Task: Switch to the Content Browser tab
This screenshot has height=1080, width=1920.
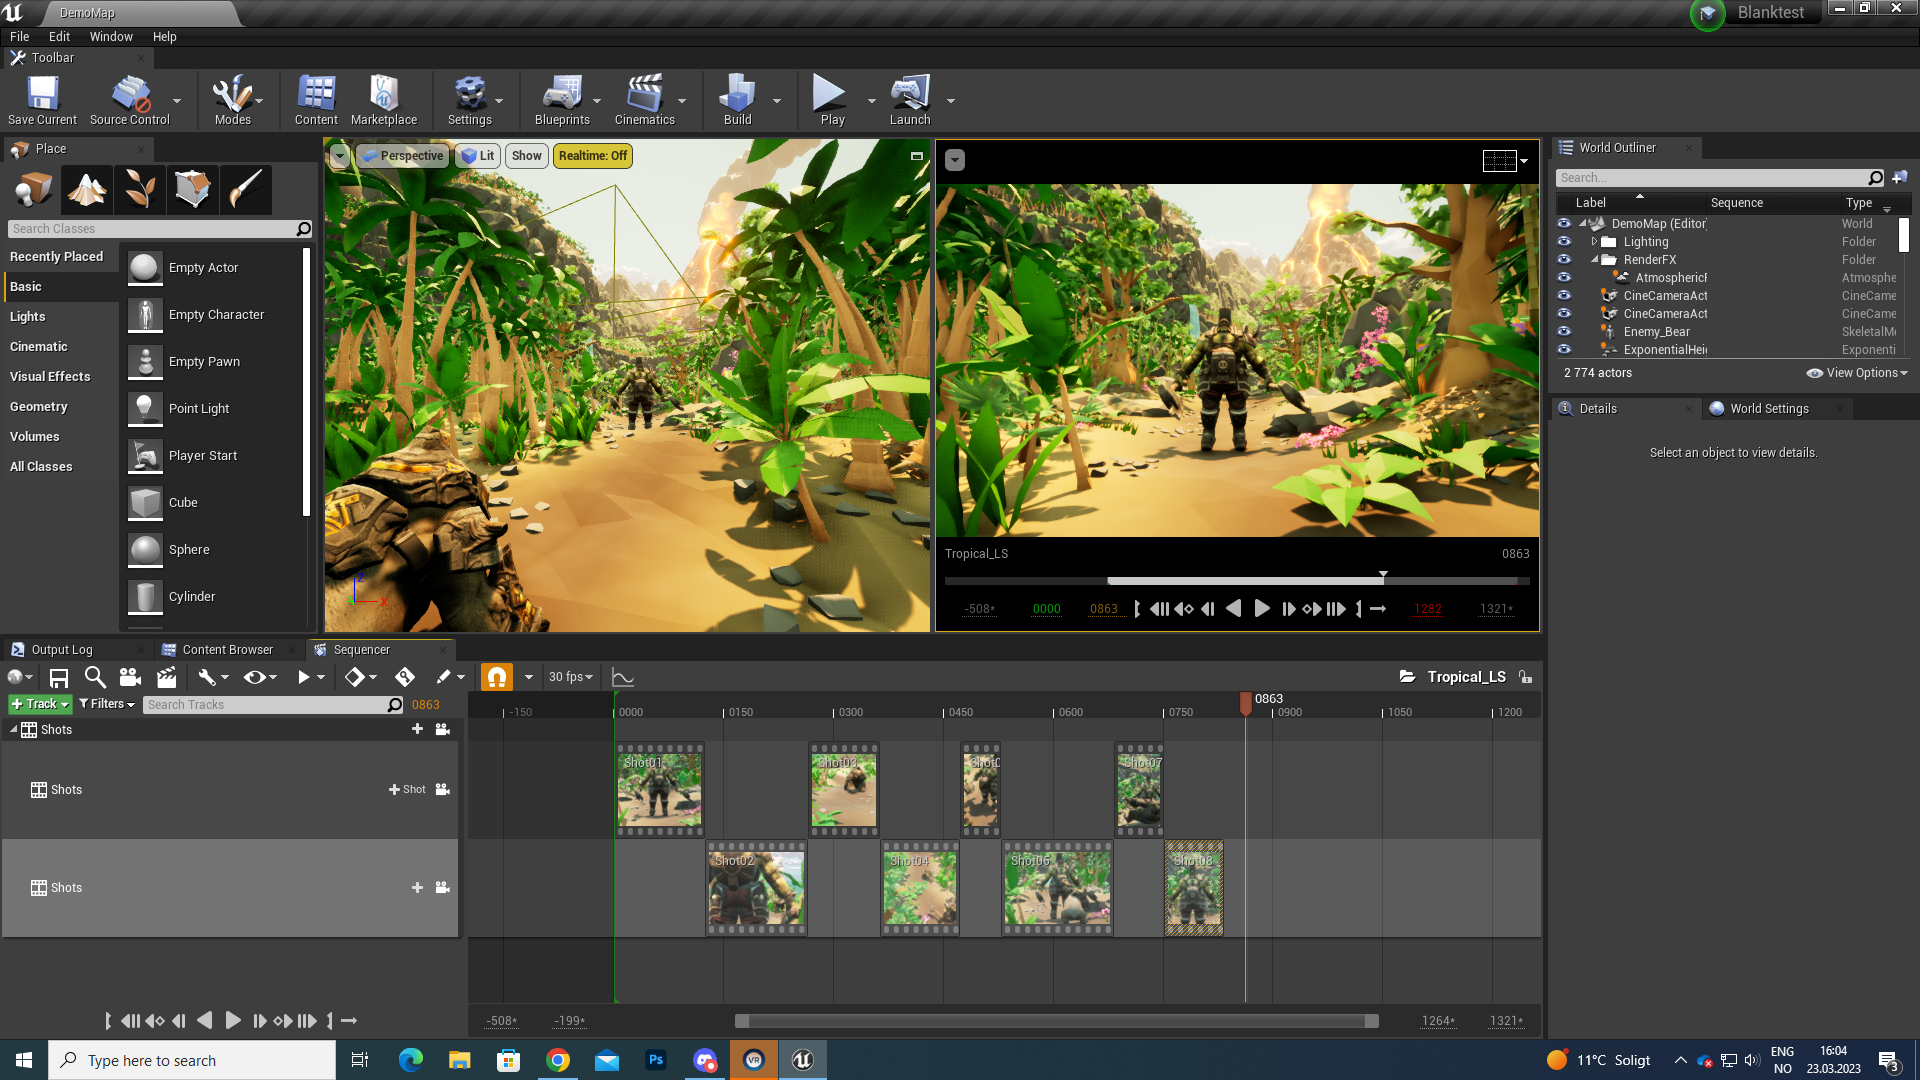Action: 226,649
